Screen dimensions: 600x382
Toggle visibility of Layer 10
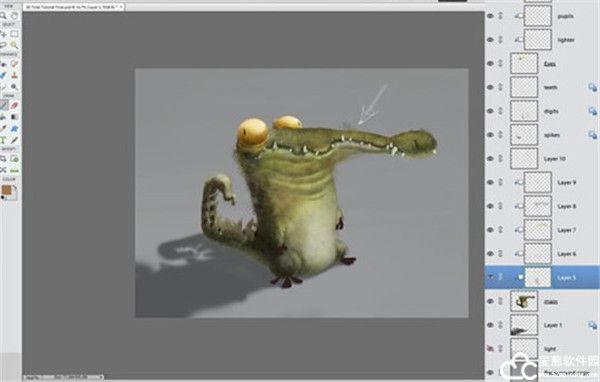(x=490, y=158)
